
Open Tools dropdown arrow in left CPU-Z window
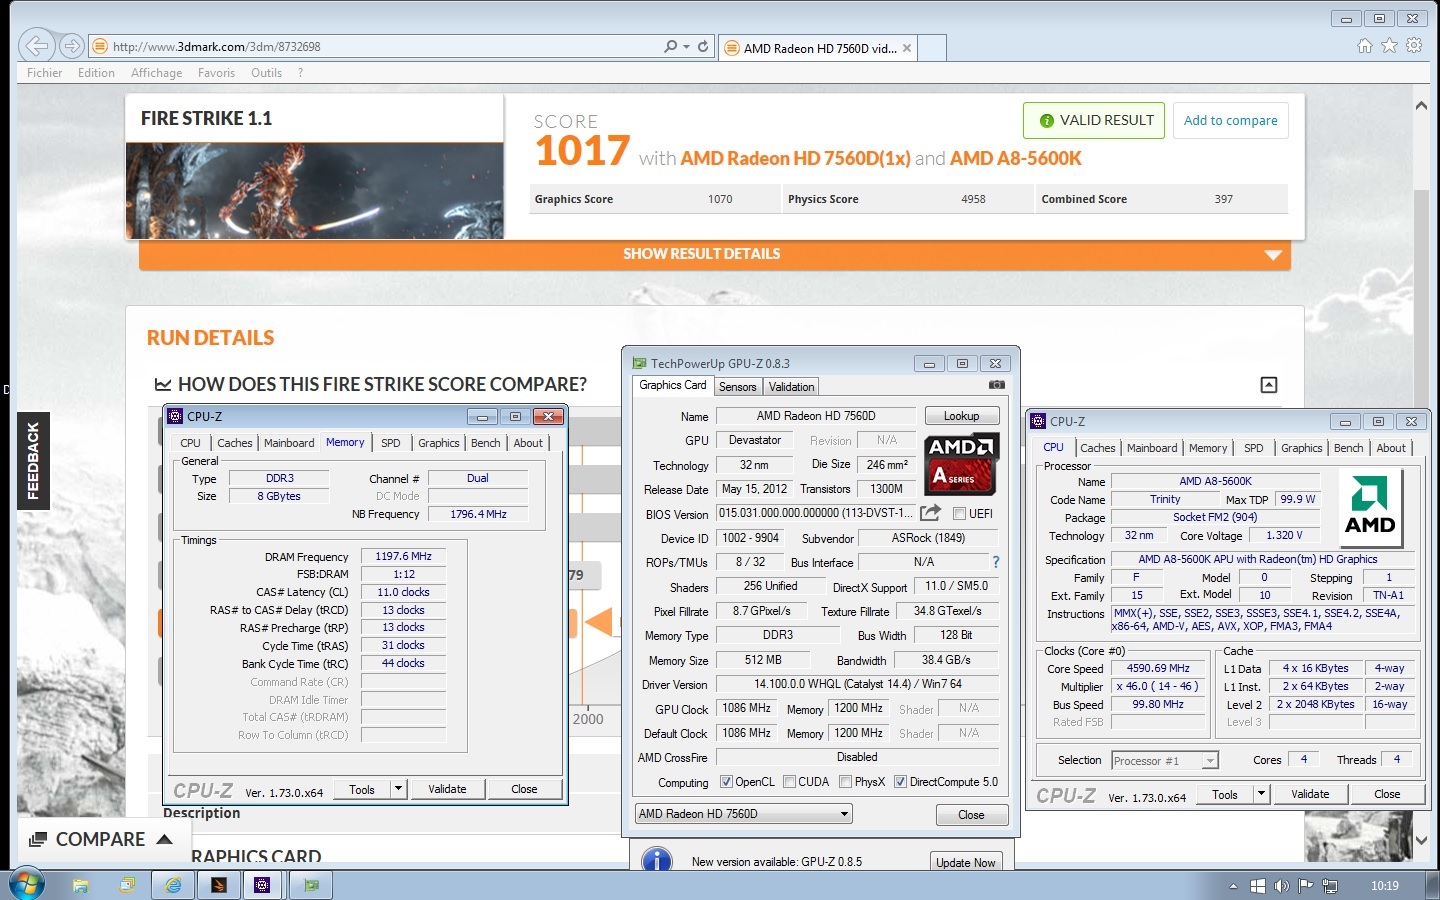[x=398, y=789]
